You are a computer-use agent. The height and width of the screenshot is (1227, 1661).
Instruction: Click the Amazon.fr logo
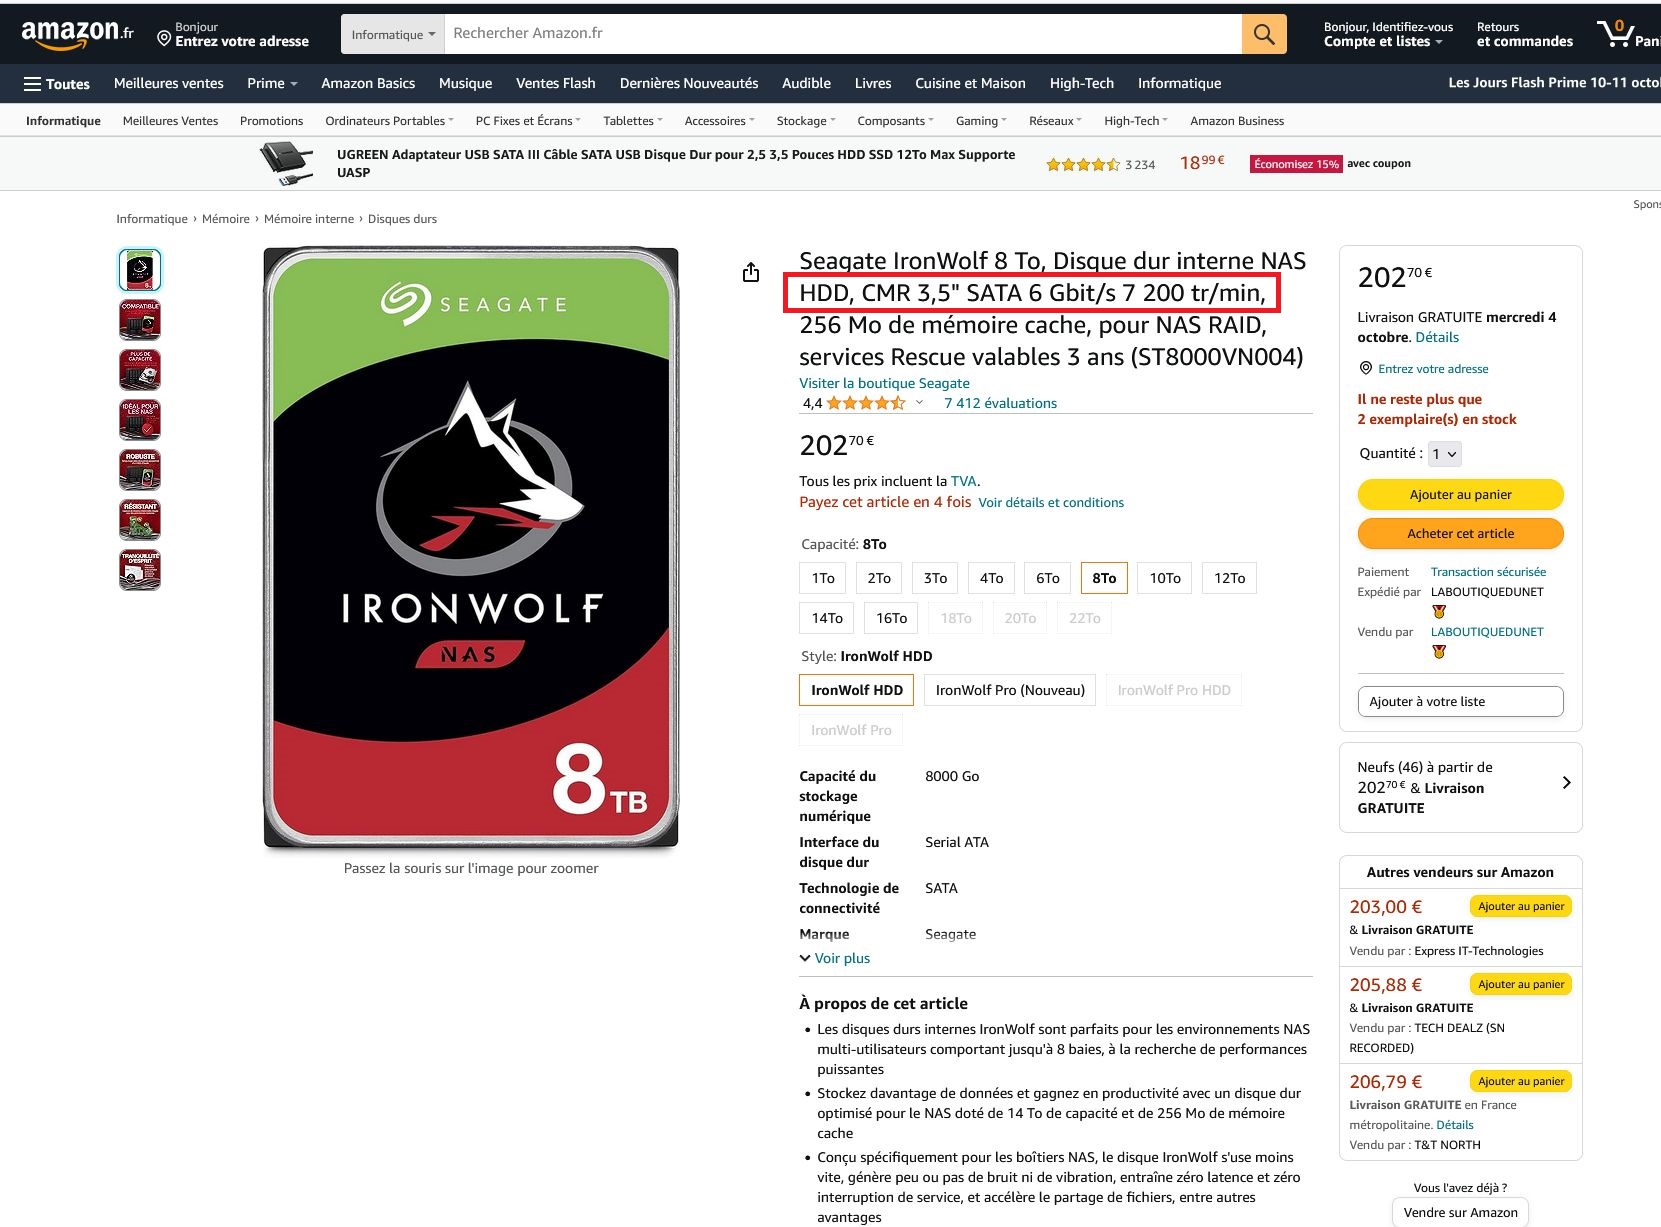point(77,34)
